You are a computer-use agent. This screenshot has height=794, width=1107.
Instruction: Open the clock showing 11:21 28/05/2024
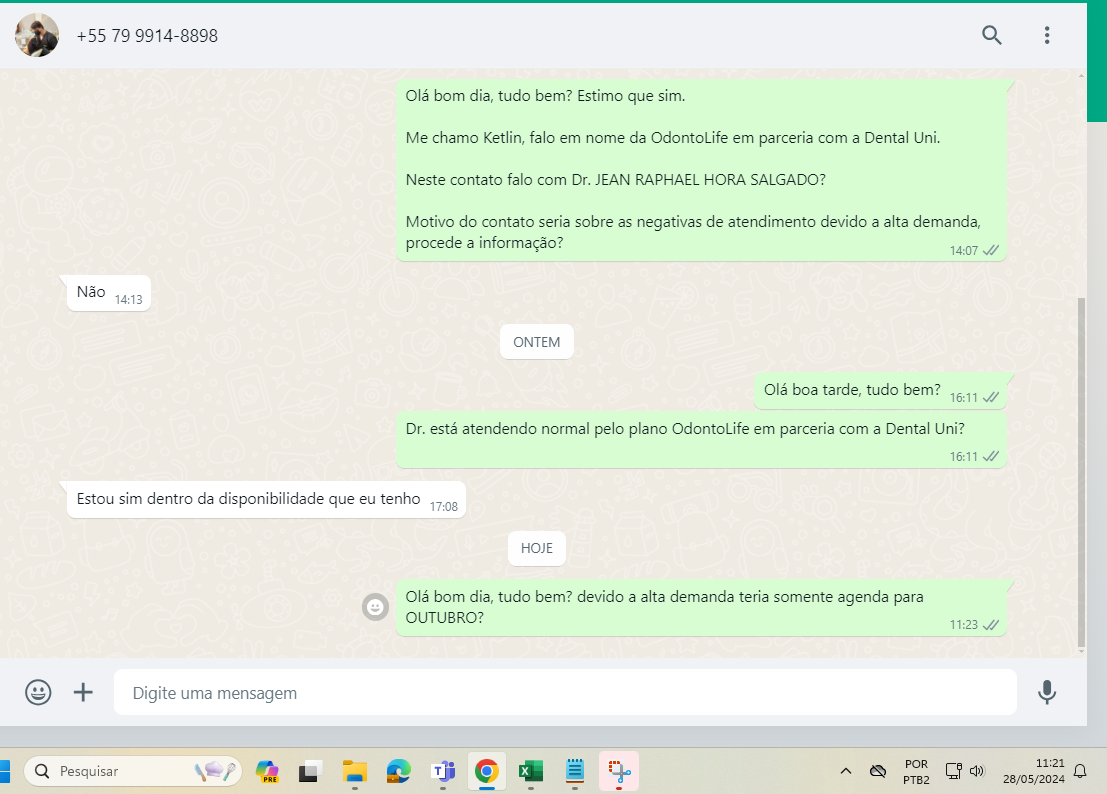[x=1034, y=771]
